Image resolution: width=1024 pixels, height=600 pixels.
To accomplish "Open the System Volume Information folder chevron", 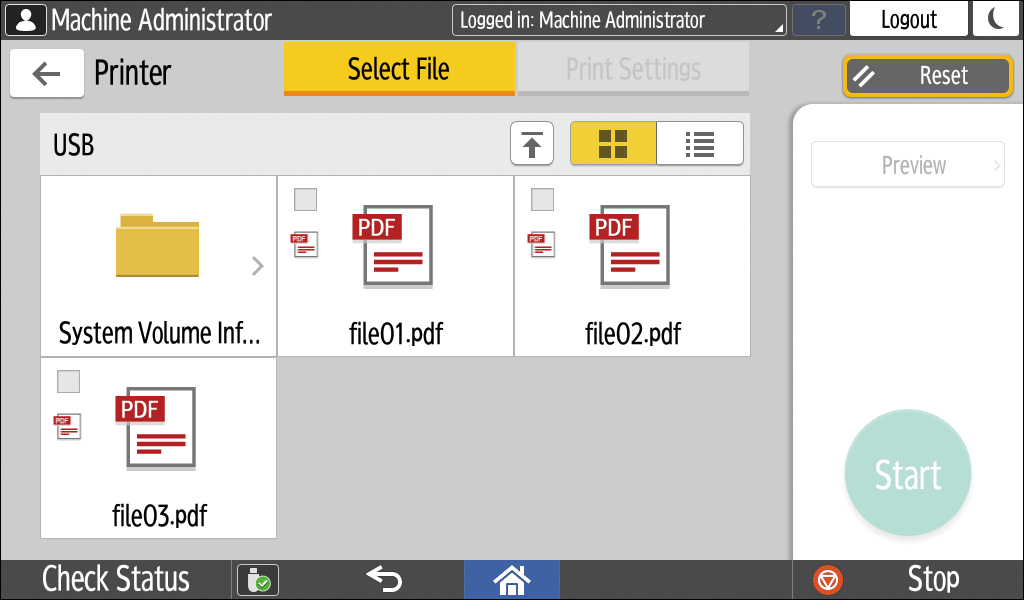I will [x=257, y=266].
